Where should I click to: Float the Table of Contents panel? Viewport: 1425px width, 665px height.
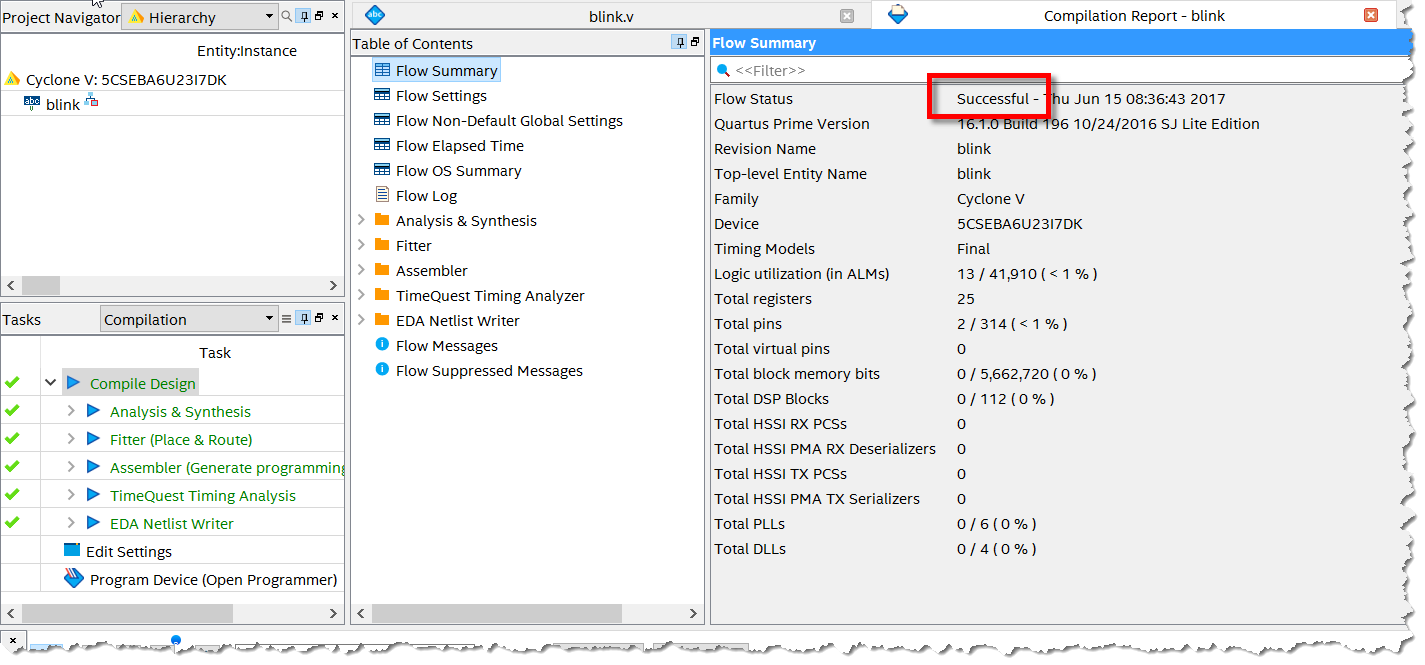point(695,42)
